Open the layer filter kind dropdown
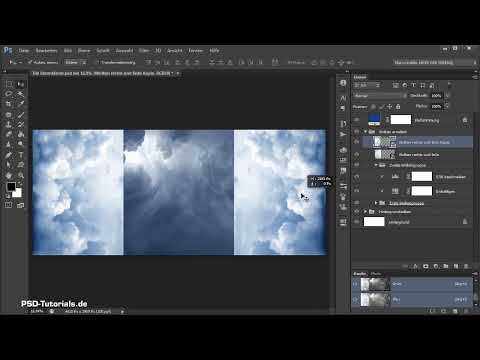Image resolution: width=480 pixels, height=360 pixels. (367, 85)
